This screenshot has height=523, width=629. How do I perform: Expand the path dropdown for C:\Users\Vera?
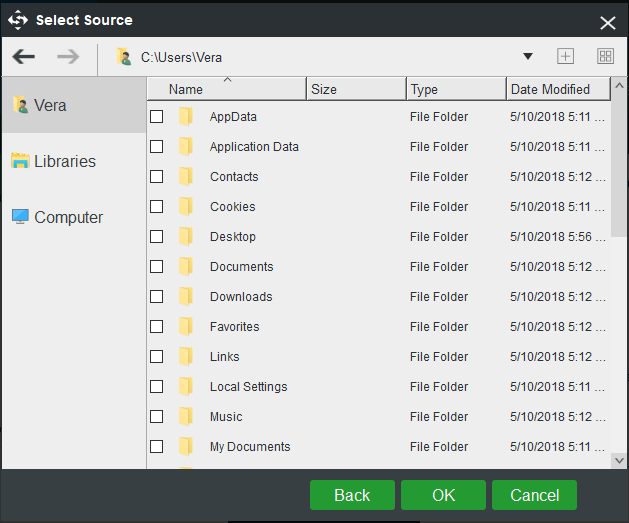click(x=528, y=57)
